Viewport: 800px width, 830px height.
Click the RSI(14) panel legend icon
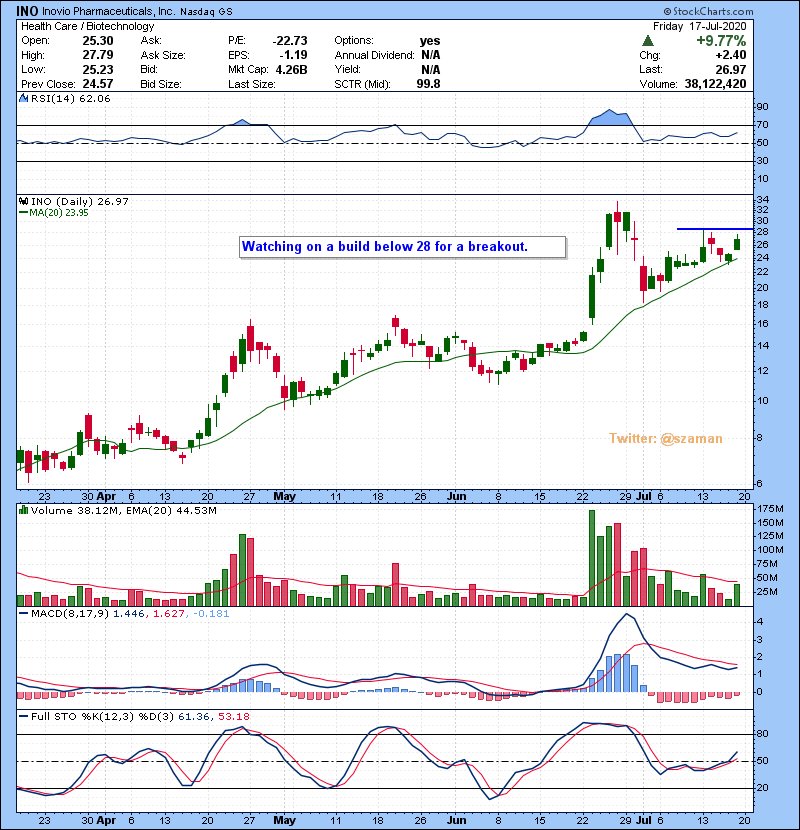pos(23,98)
